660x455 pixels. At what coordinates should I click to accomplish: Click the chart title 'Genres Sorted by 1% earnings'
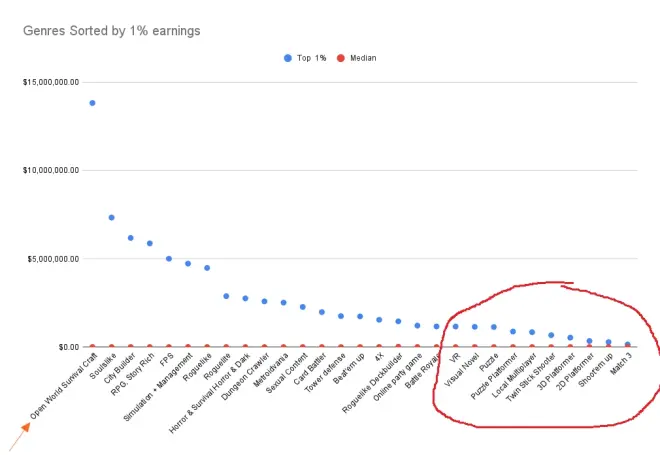(111, 31)
